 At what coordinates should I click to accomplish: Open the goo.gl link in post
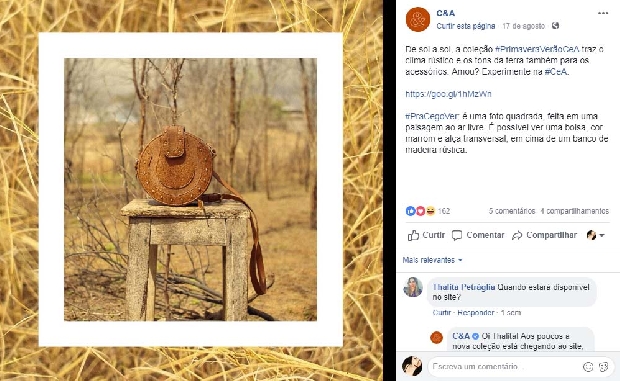pyautogui.click(x=448, y=94)
